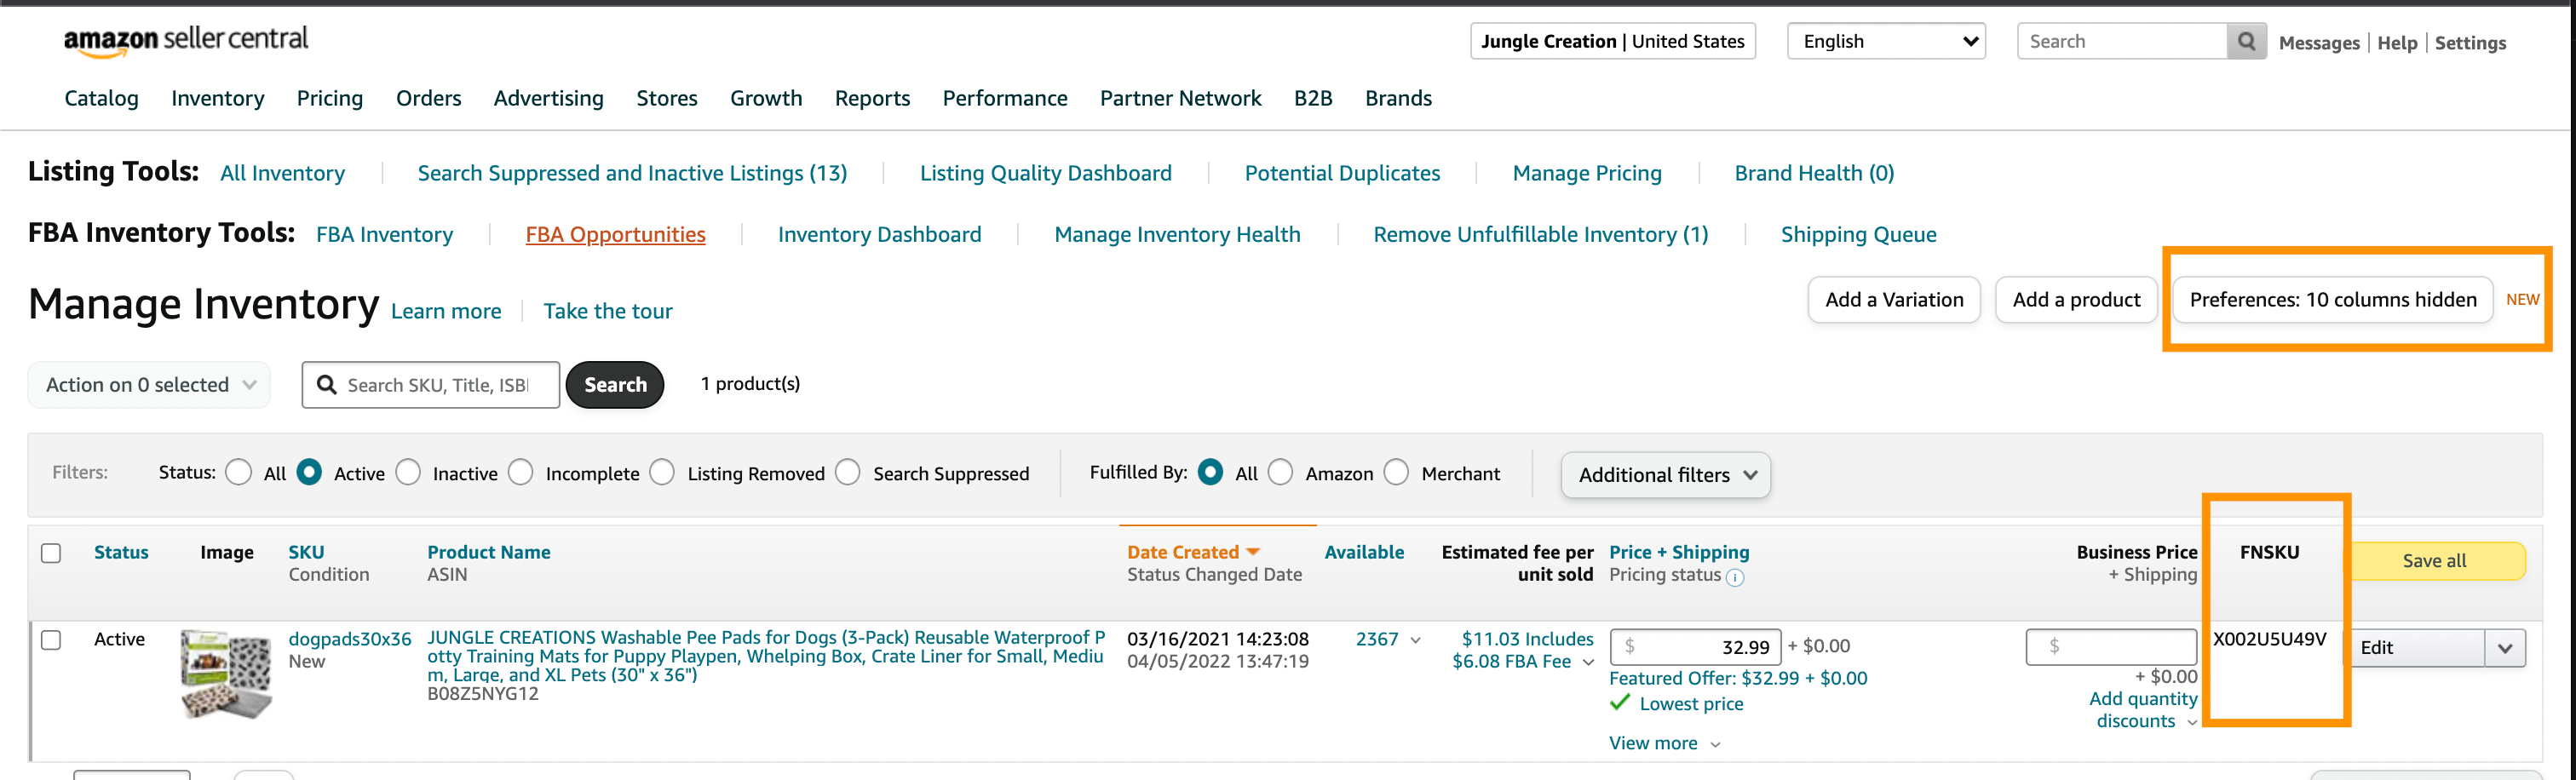
Task: Select the Search Suppressed radio button
Action: (x=848, y=472)
